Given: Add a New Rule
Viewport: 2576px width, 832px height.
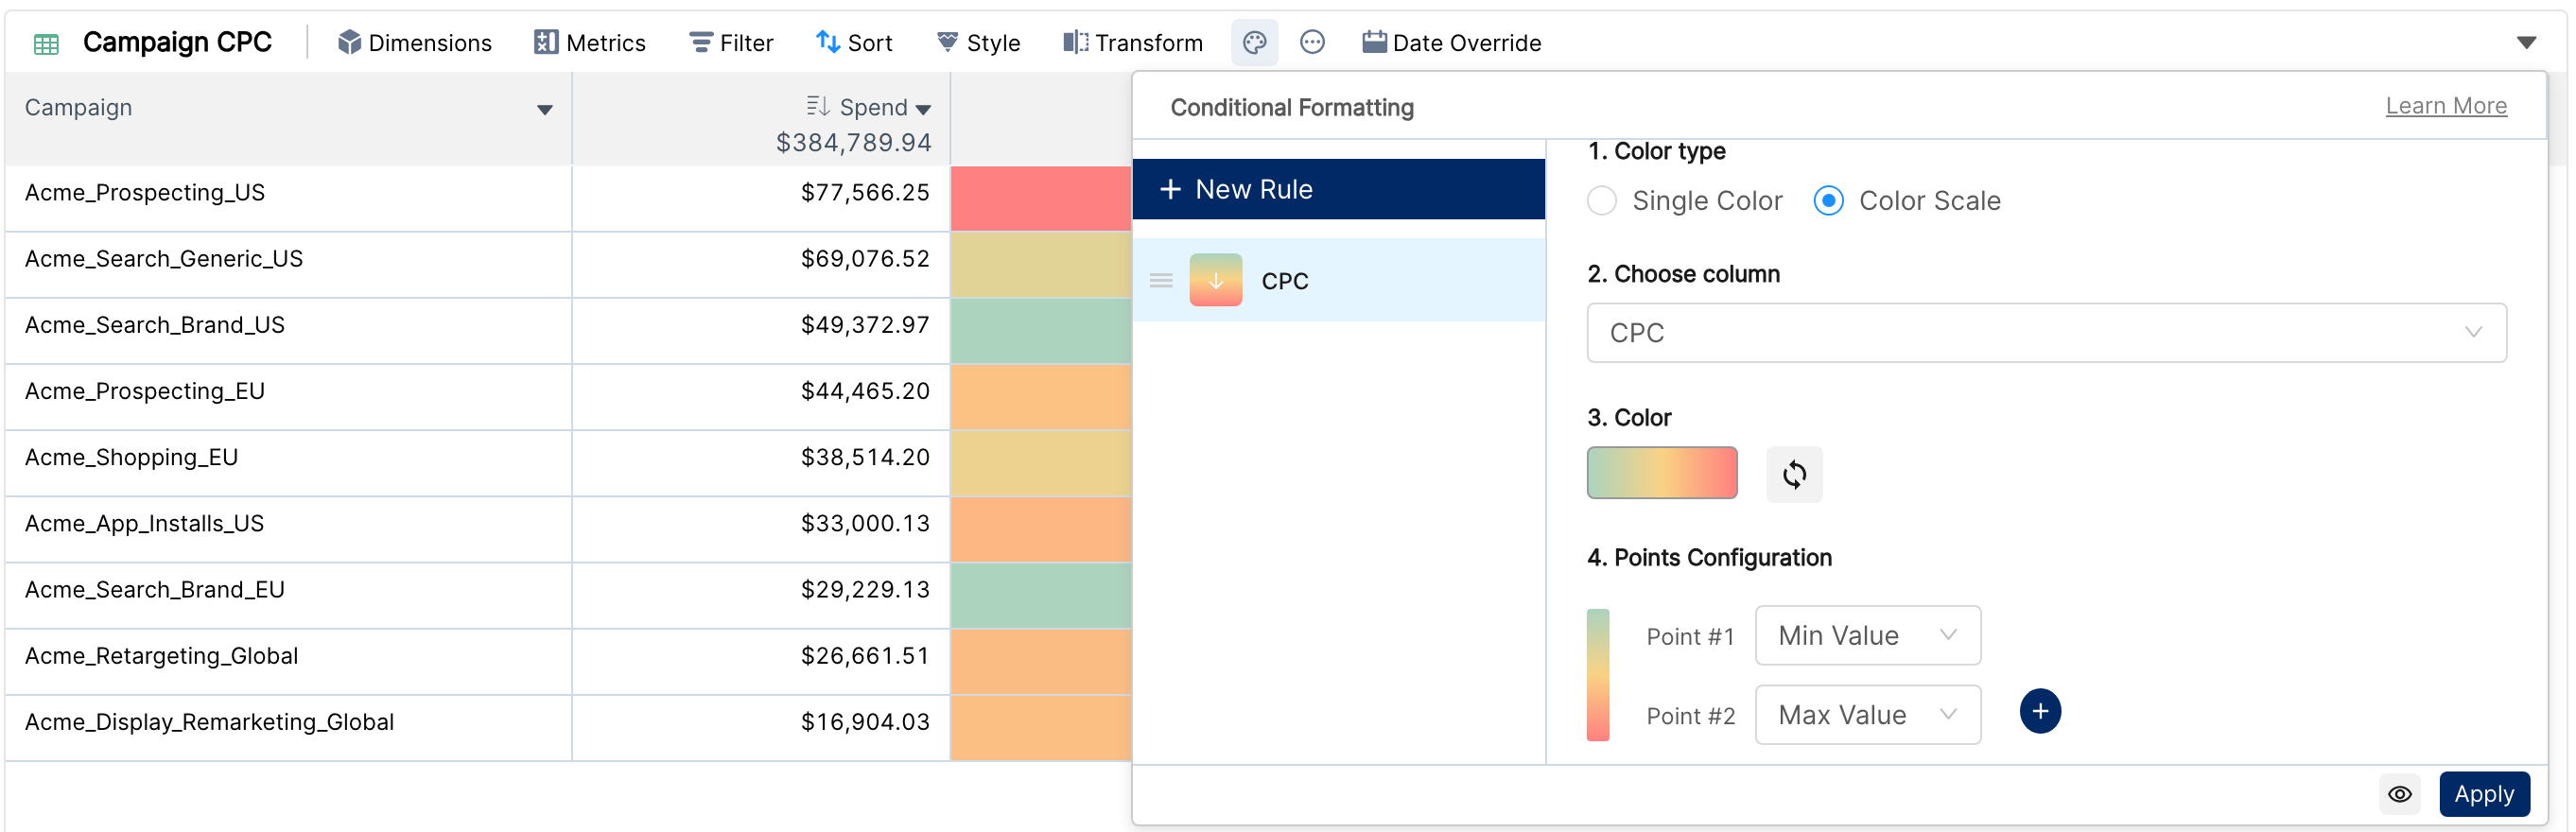Looking at the screenshot, I should click(x=1338, y=189).
